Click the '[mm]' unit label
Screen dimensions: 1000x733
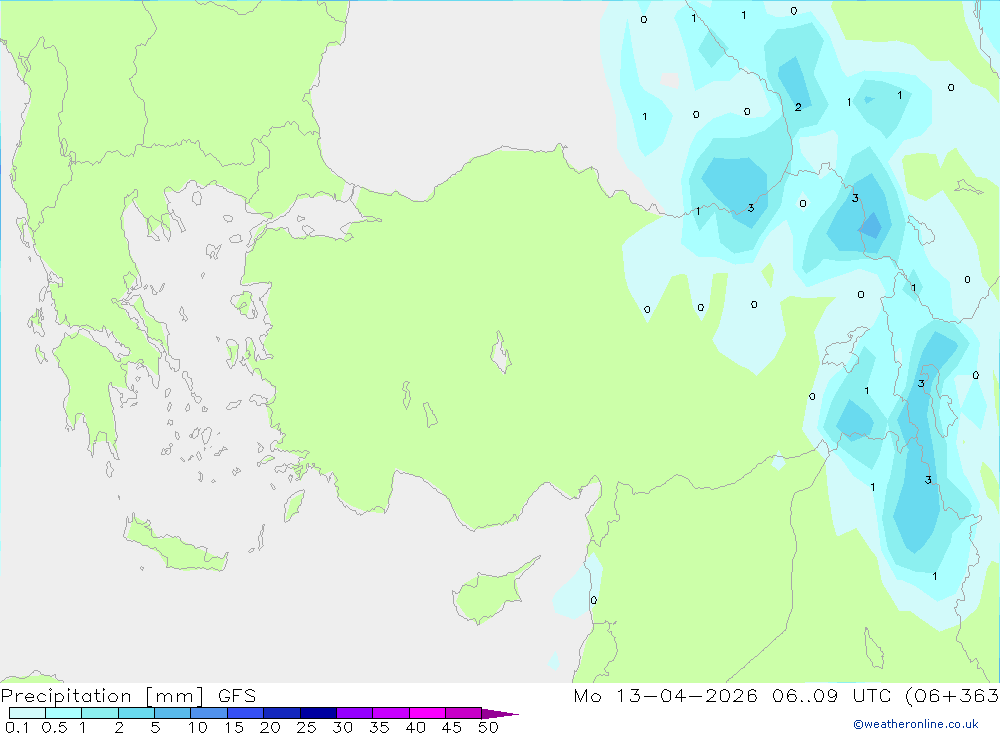click(x=175, y=696)
